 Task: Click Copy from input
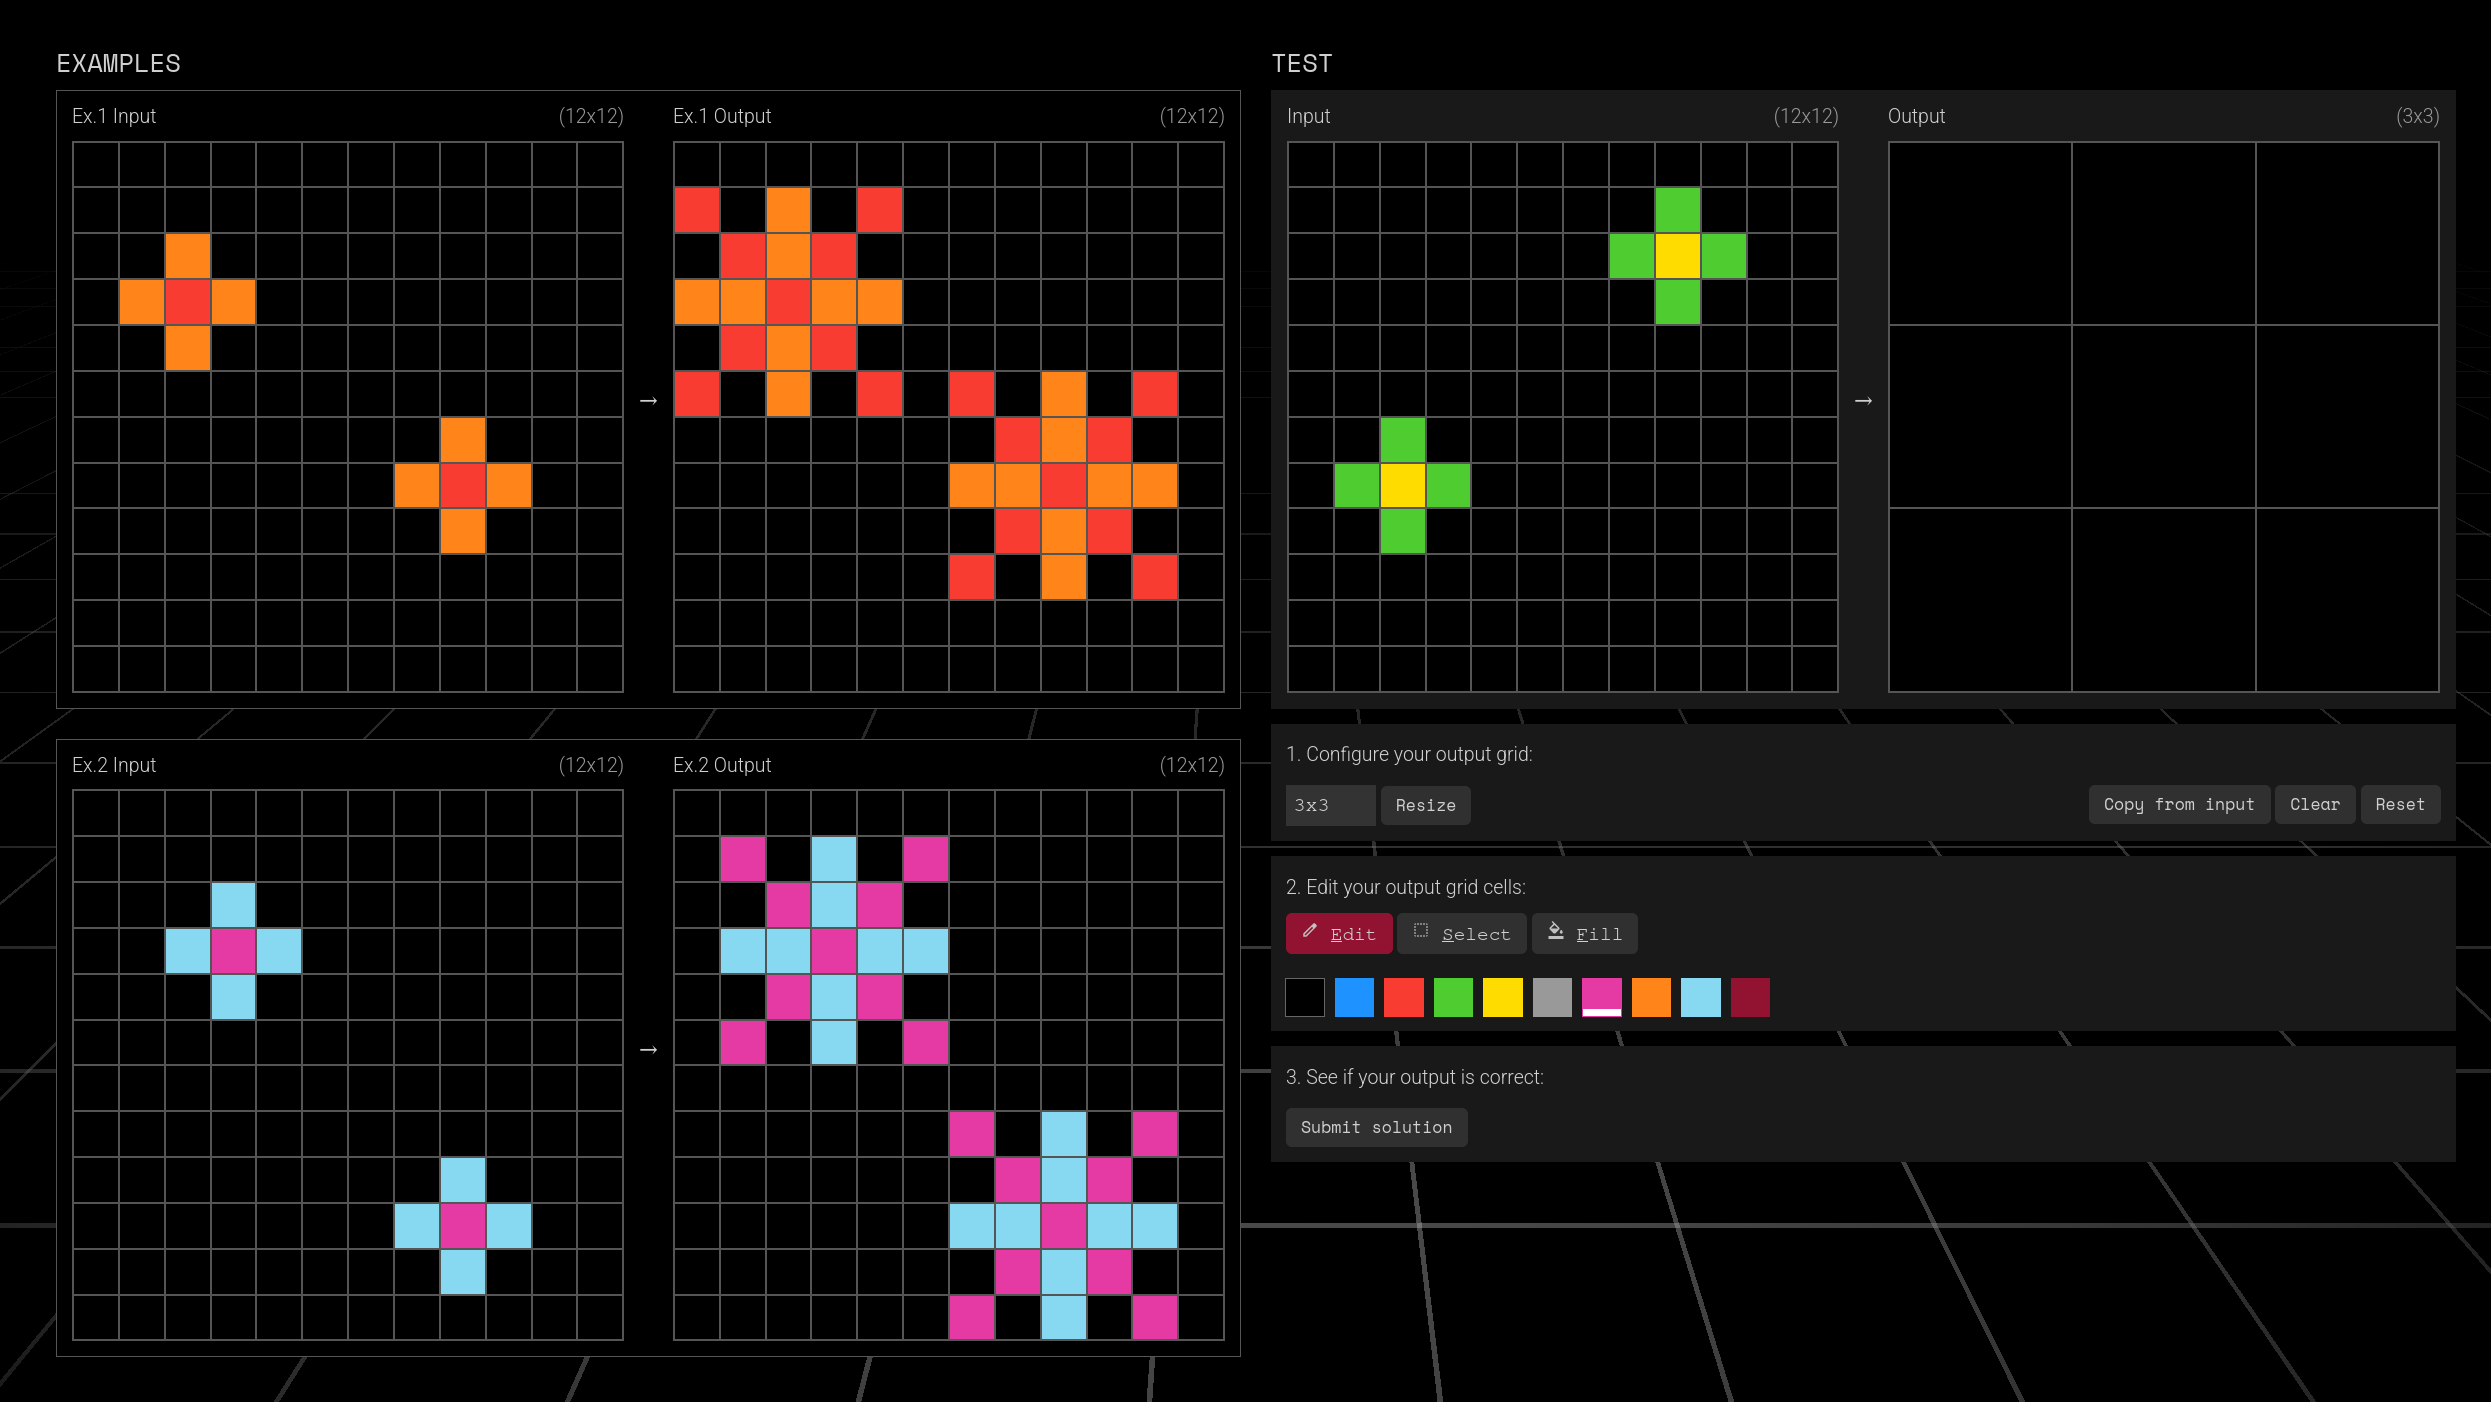(2178, 804)
